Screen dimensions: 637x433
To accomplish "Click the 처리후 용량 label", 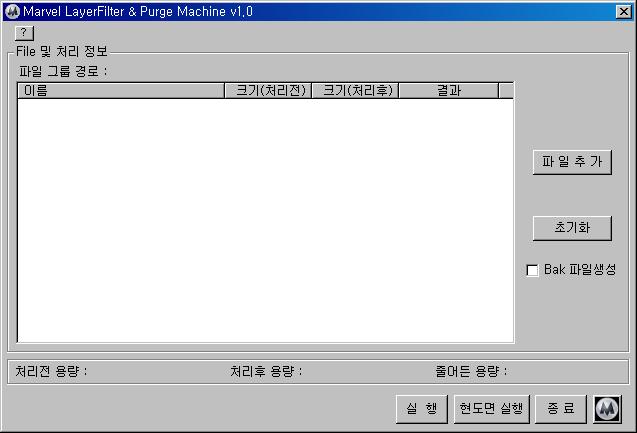I will point(266,371).
